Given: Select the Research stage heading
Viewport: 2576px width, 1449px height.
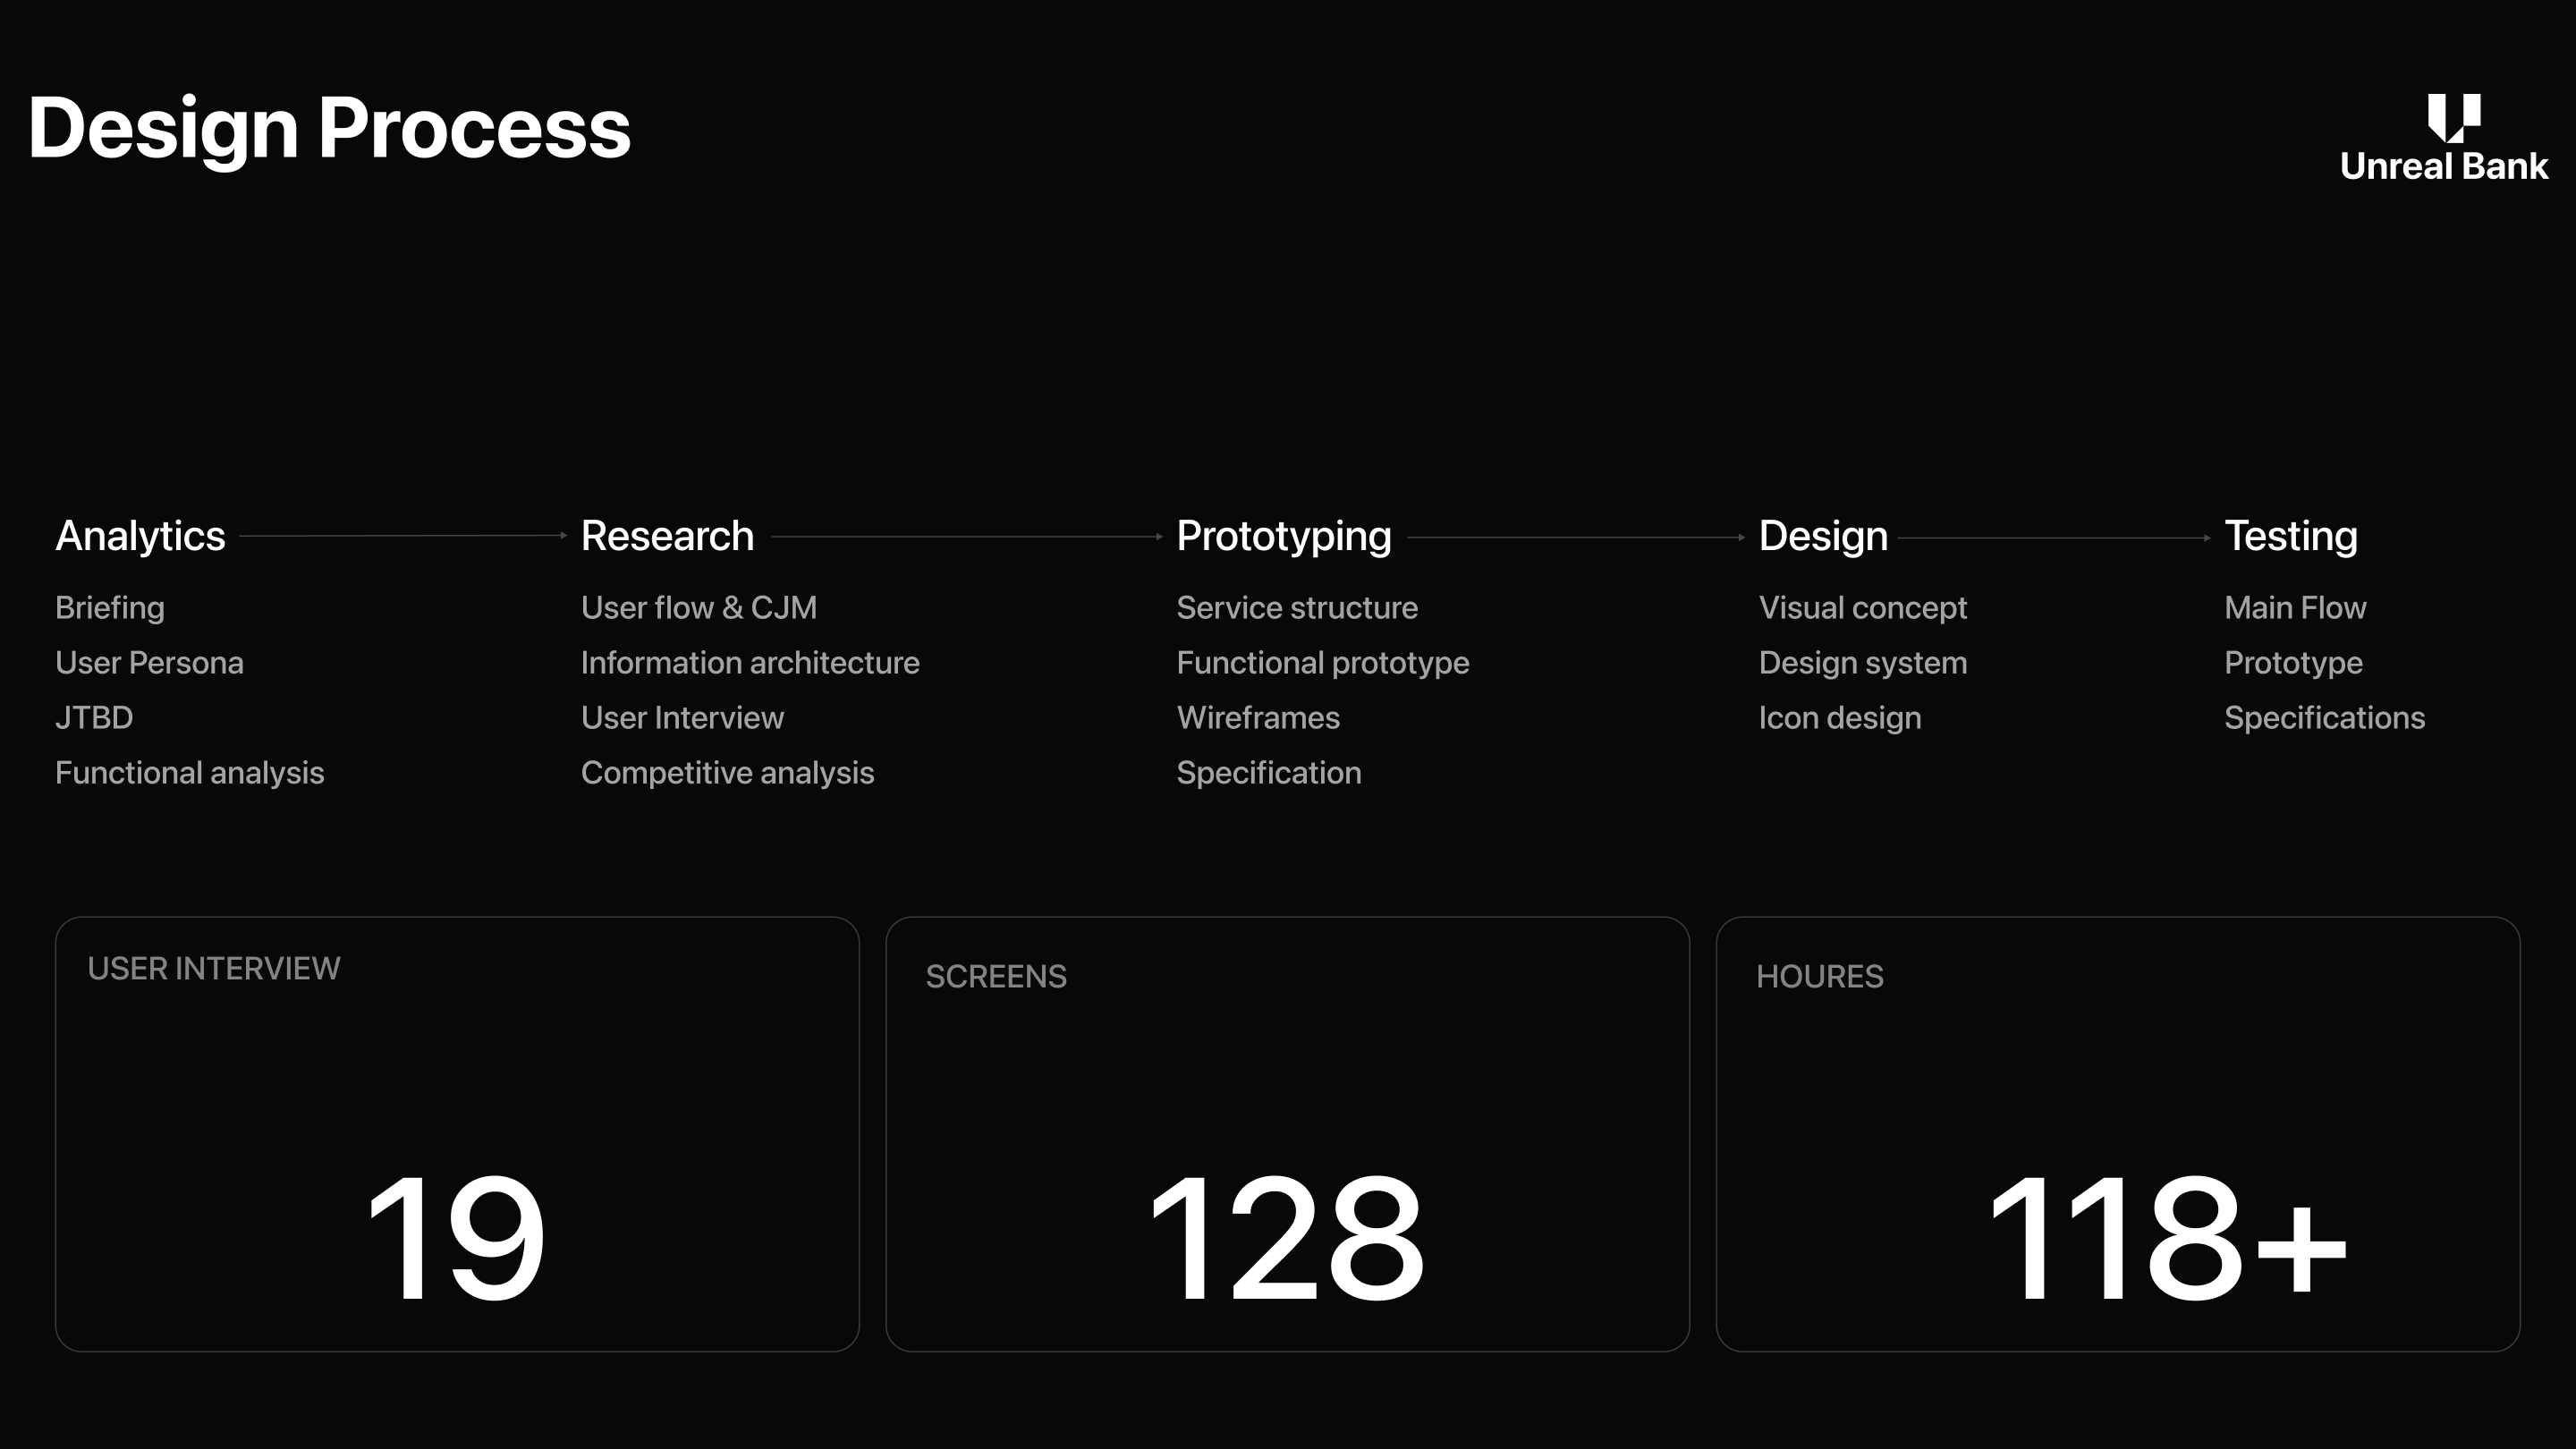Looking at the screenshot, I should coord(667,536).
